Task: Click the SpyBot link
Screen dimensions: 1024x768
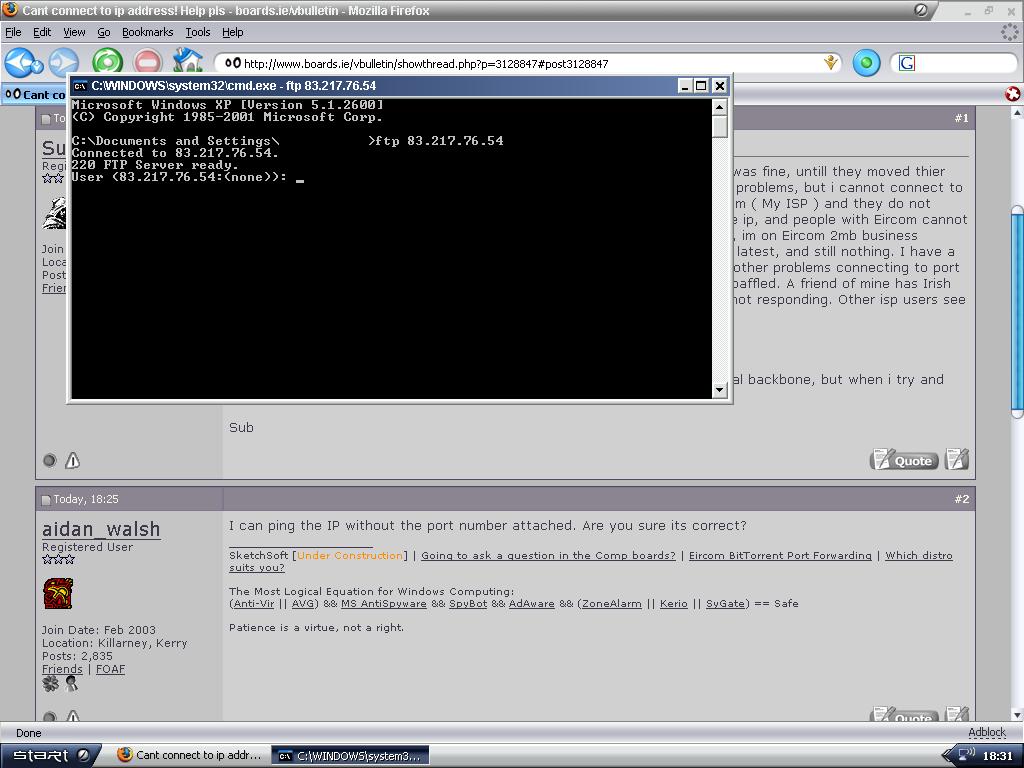Action: tap(468, 604)
